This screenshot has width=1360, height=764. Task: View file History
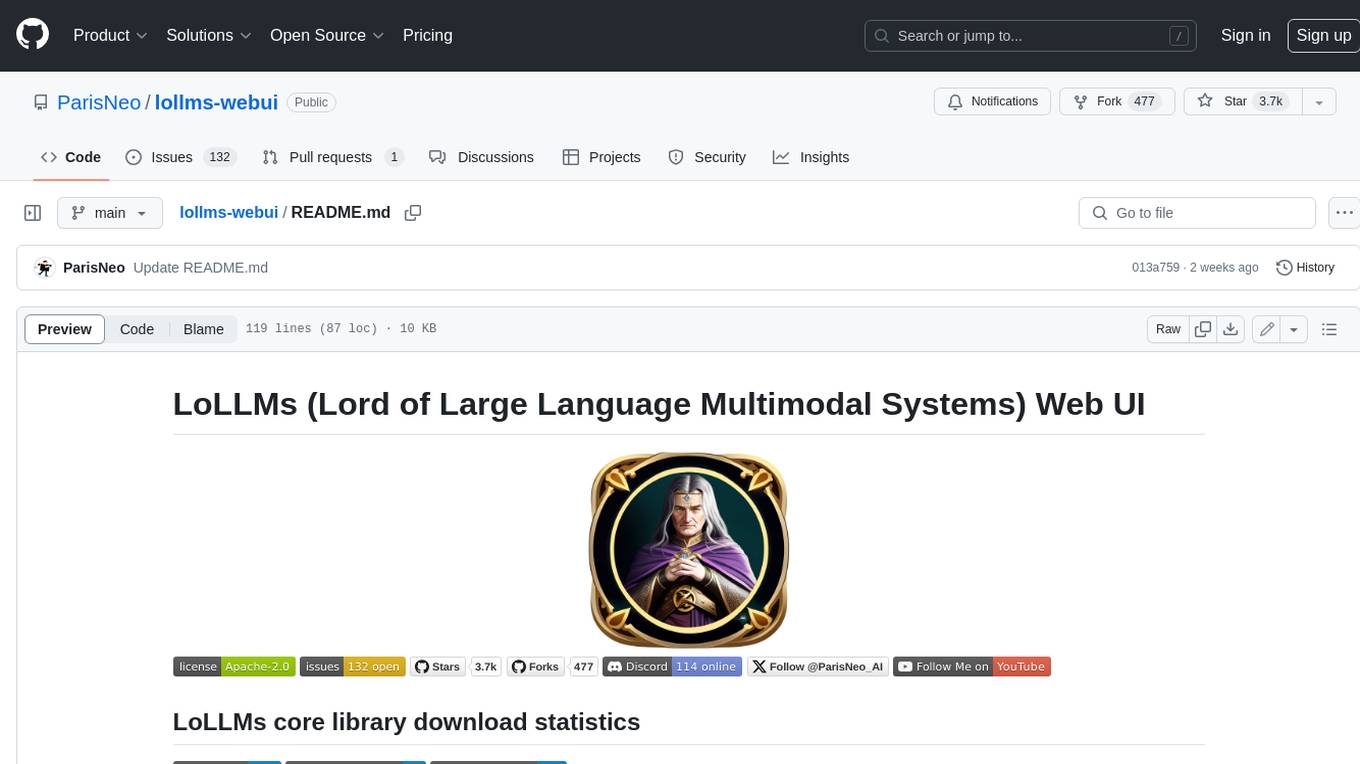point(1305,268)
